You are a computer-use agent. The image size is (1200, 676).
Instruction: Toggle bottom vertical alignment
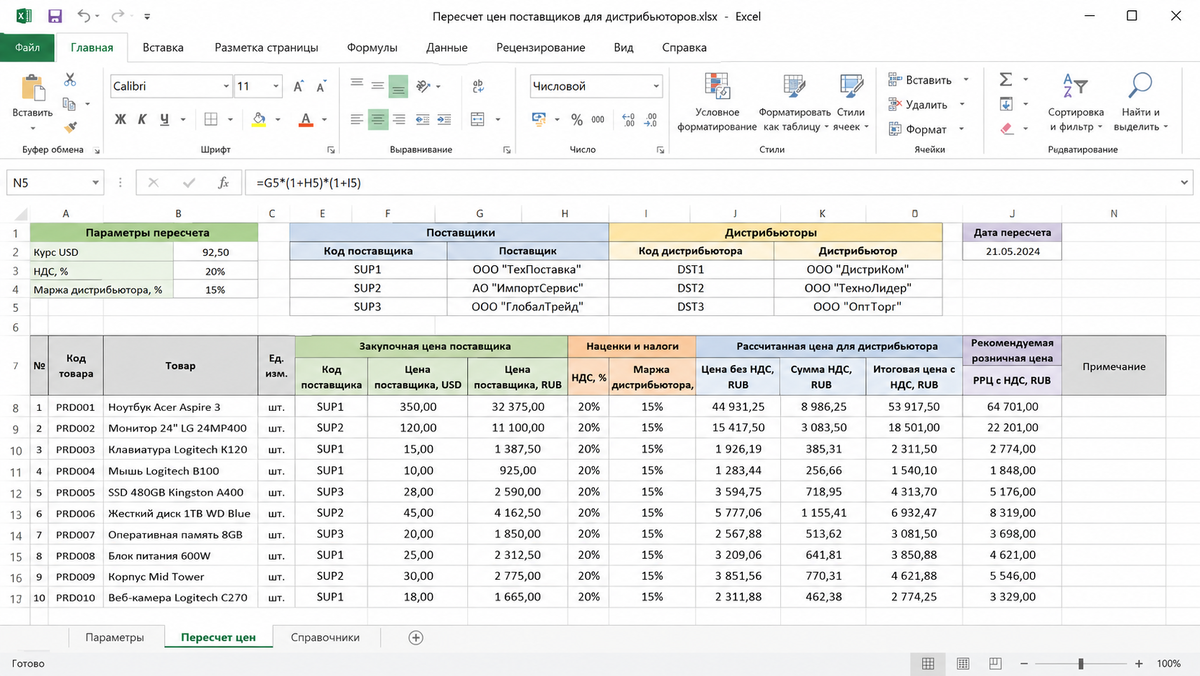[x=399, y=87]
